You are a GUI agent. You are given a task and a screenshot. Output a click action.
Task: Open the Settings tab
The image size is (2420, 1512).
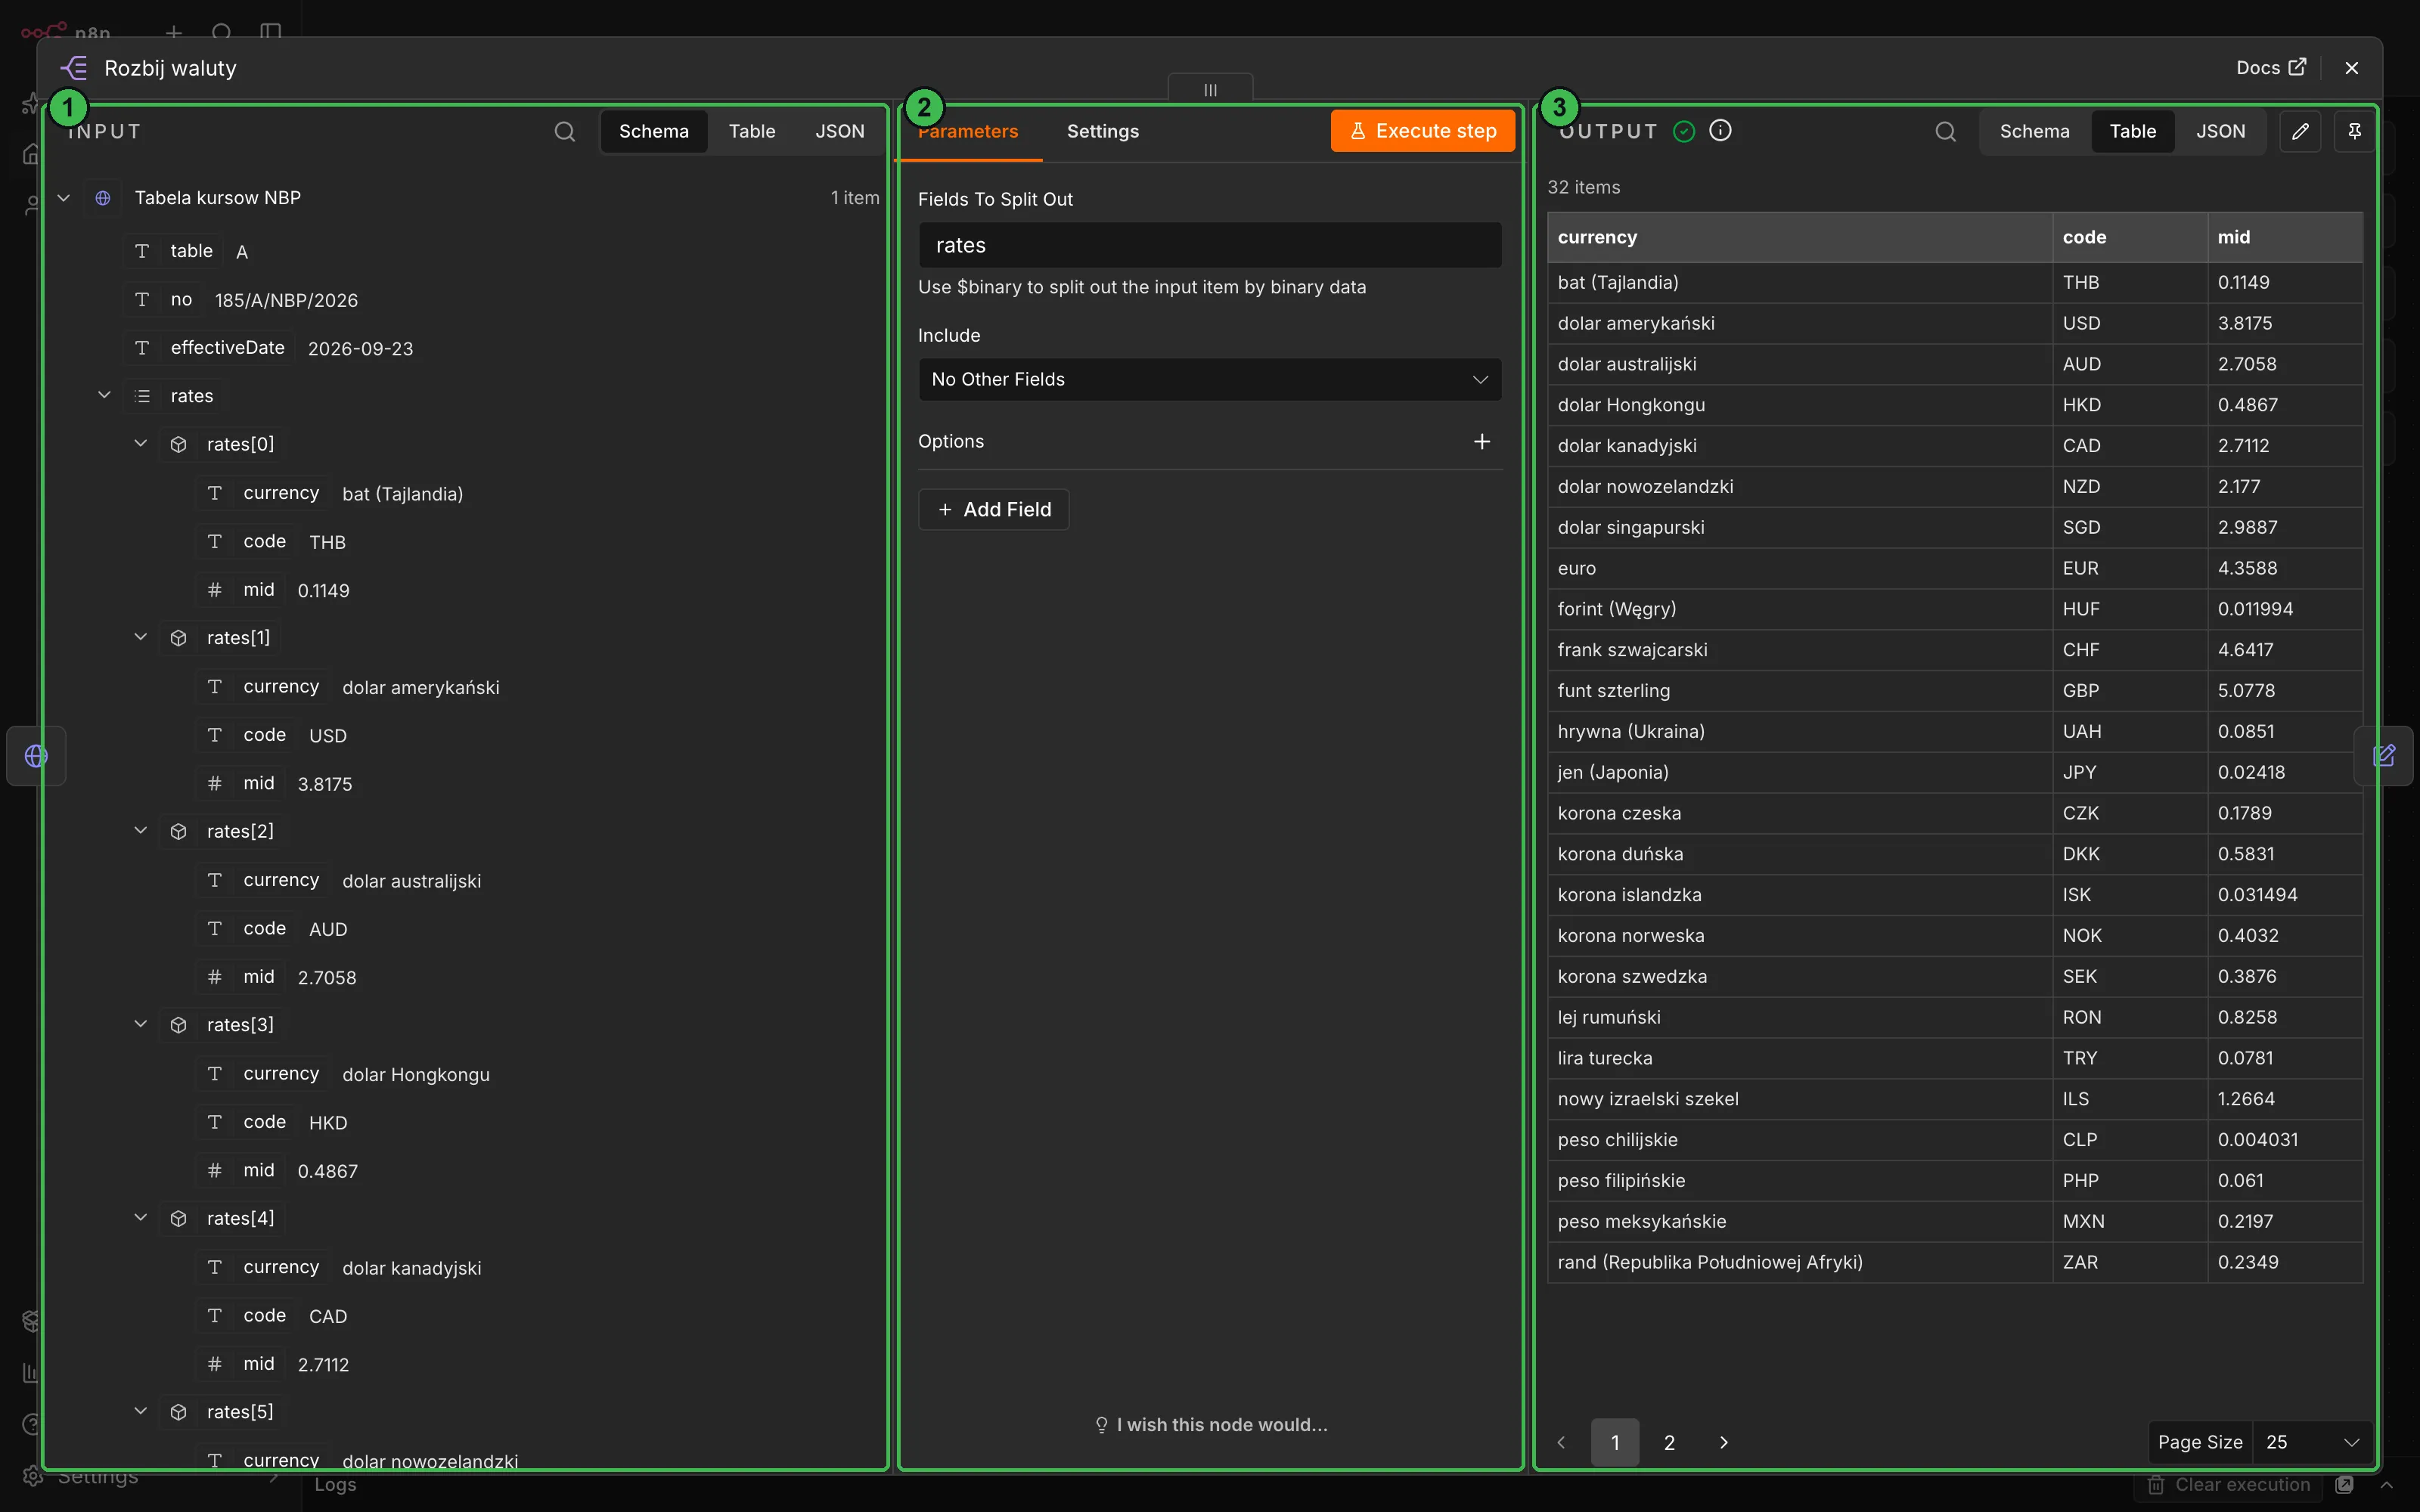coord(1102,131)
